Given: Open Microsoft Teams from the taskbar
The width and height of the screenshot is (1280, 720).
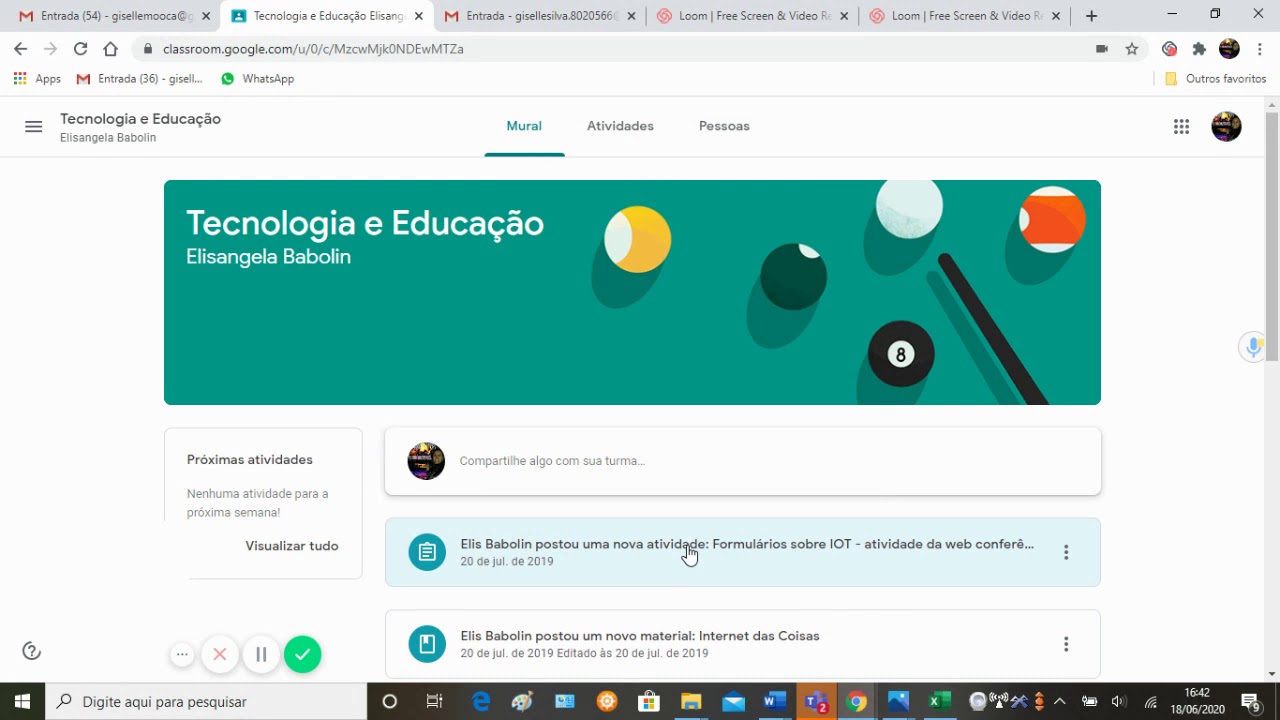Looking at the screenshot, I should click(816, 701).
